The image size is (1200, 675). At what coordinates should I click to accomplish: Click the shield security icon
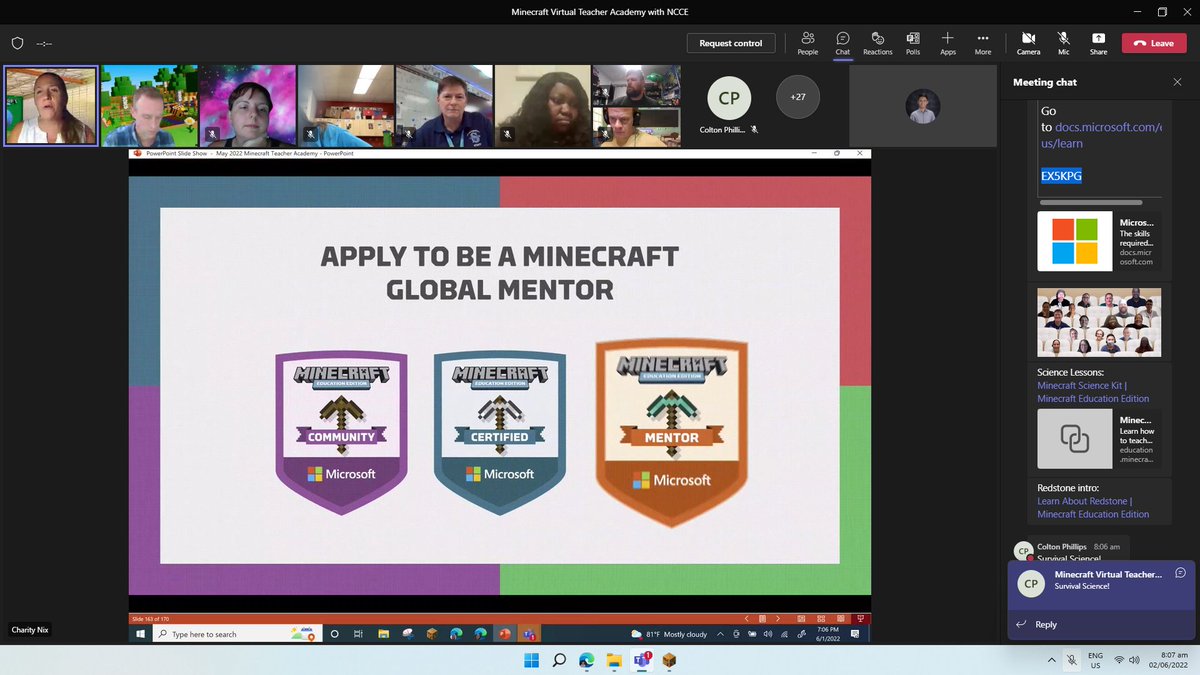pyautogui.click(x=17, y=43)
